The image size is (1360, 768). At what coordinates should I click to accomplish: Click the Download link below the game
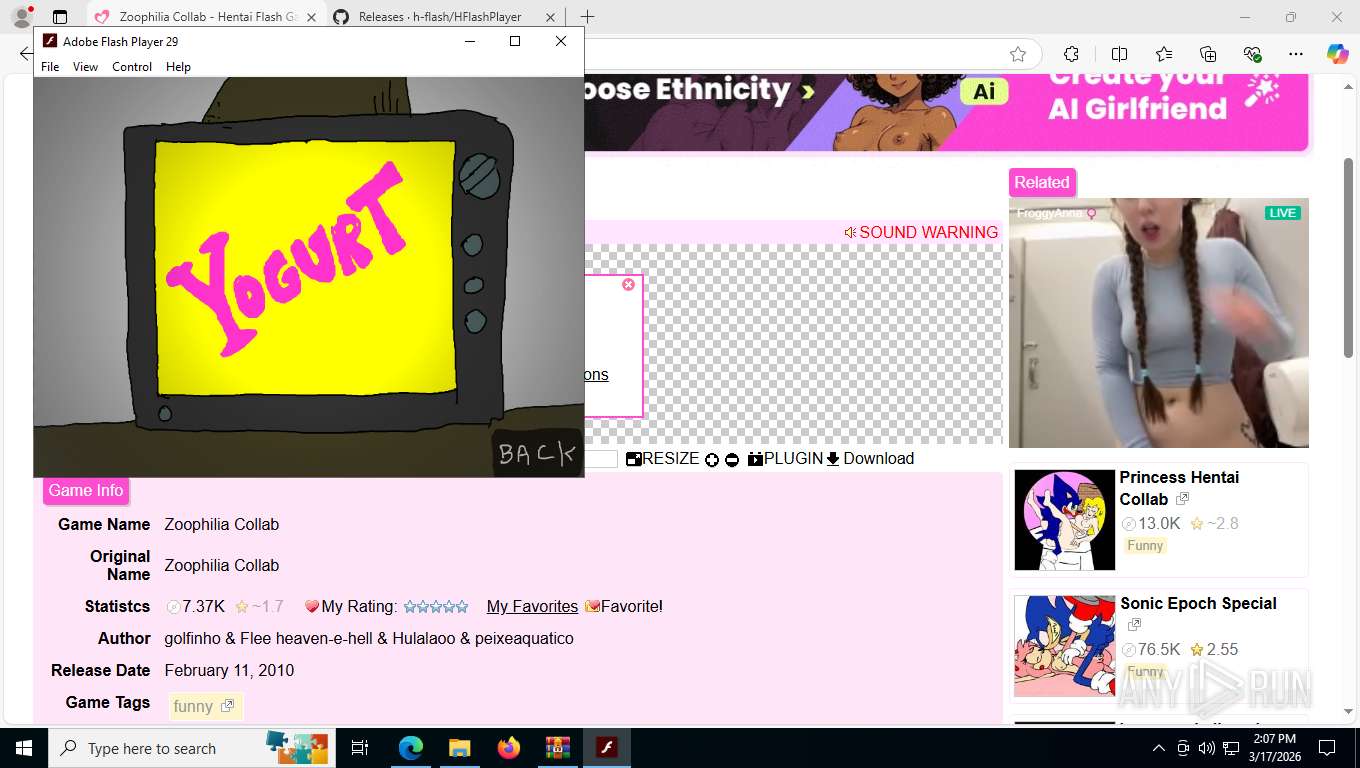pos(870,458)
